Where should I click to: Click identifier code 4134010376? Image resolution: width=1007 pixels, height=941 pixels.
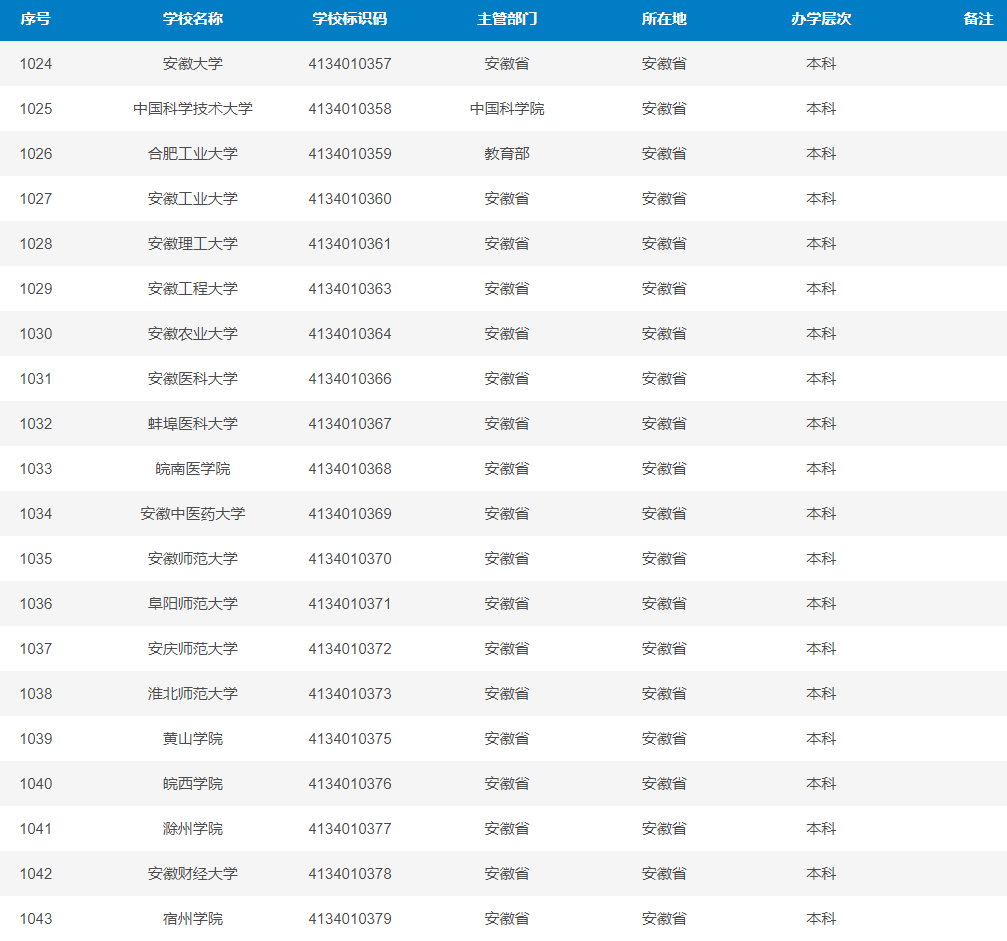[350, 784]
